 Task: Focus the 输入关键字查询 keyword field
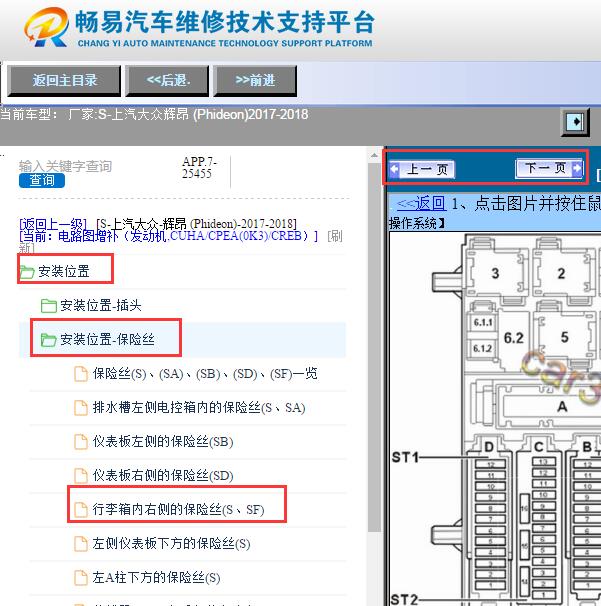65,166
